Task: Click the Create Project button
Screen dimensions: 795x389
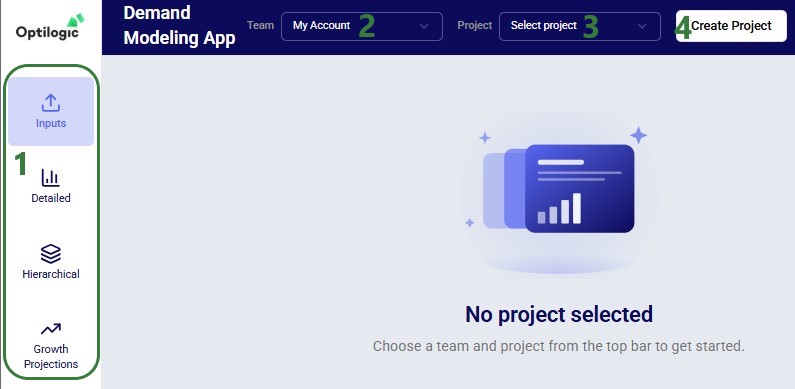Action: (x=731, y=26)
